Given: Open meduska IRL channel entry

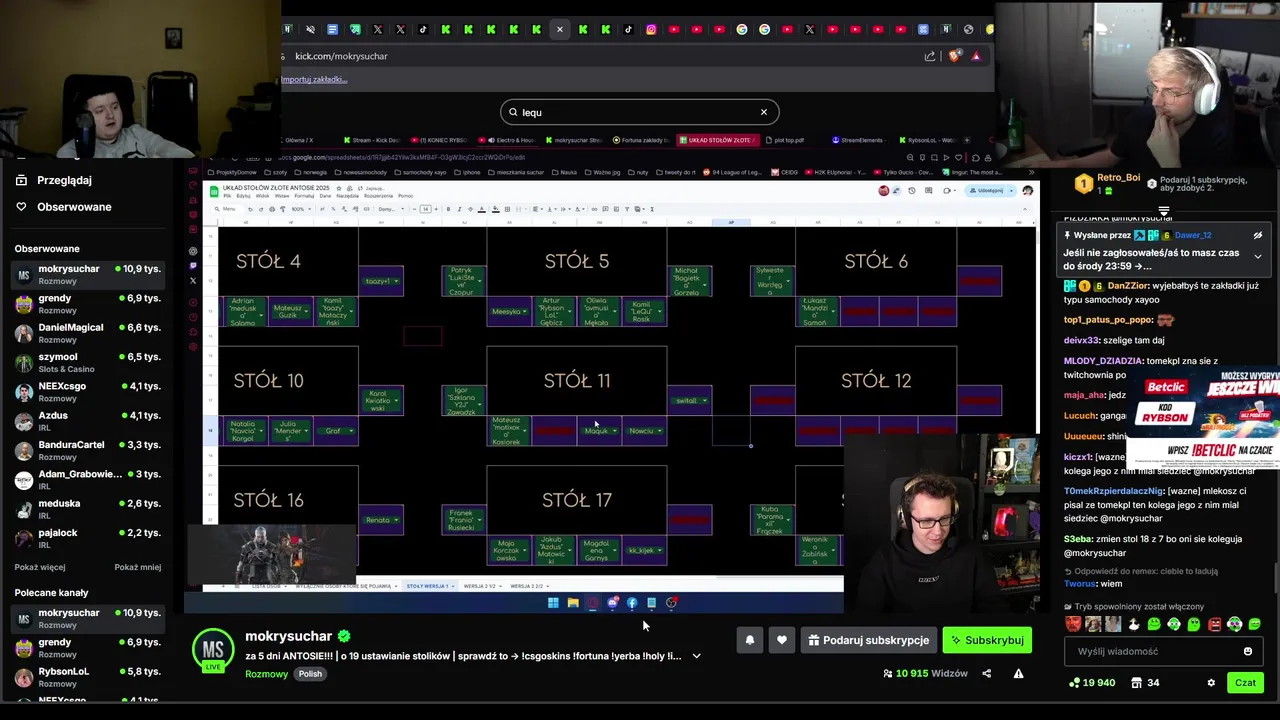Looking at the screenshot, I should (88, 508).
